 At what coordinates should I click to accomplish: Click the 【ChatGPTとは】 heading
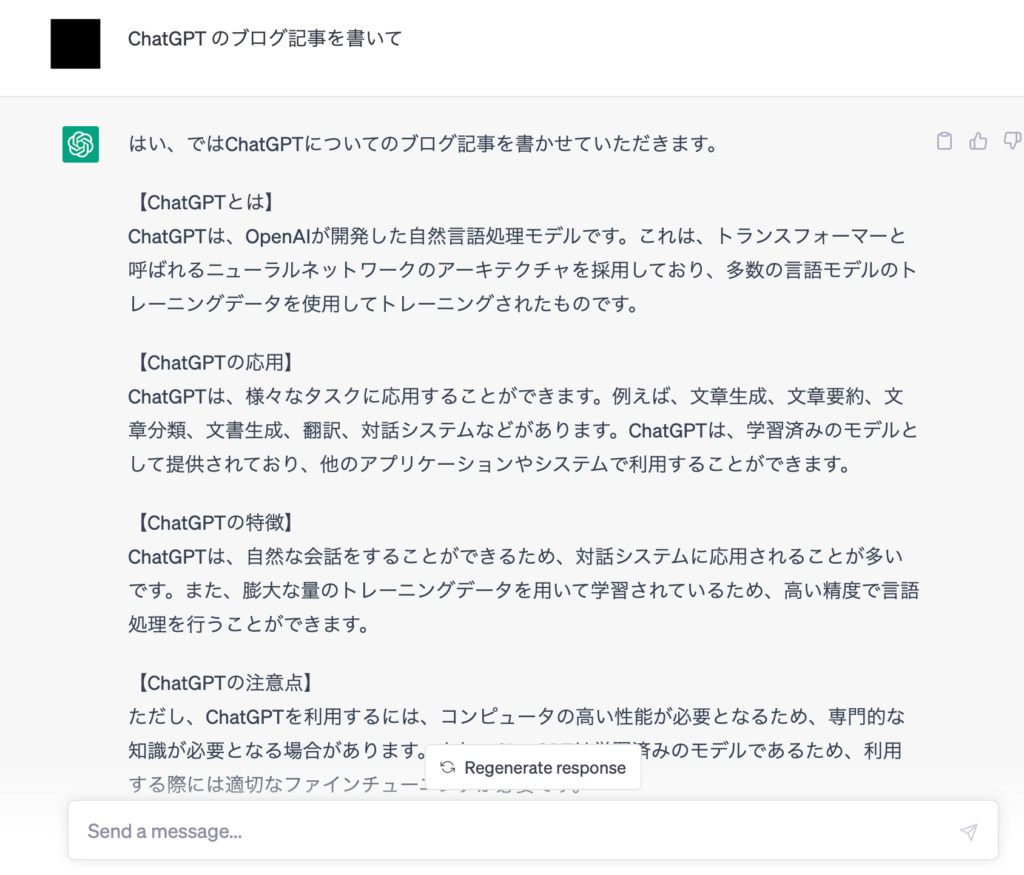tap(204, 203)
